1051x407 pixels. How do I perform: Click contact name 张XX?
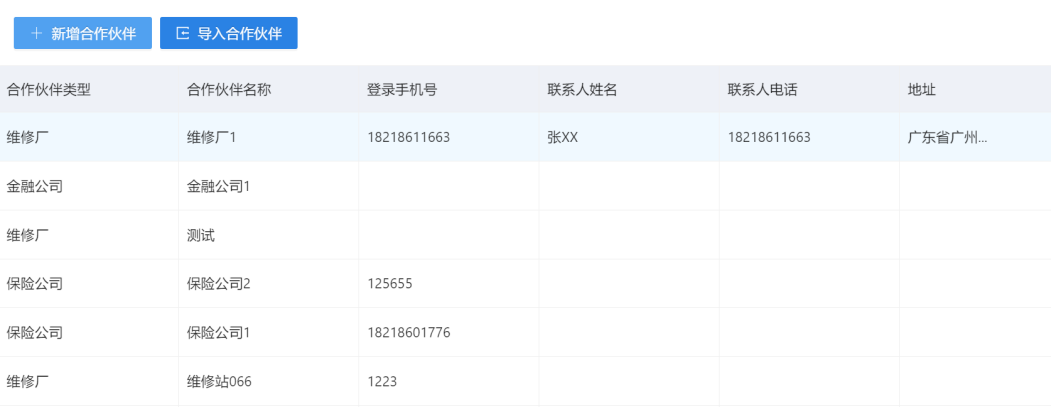tap(563, 137)
